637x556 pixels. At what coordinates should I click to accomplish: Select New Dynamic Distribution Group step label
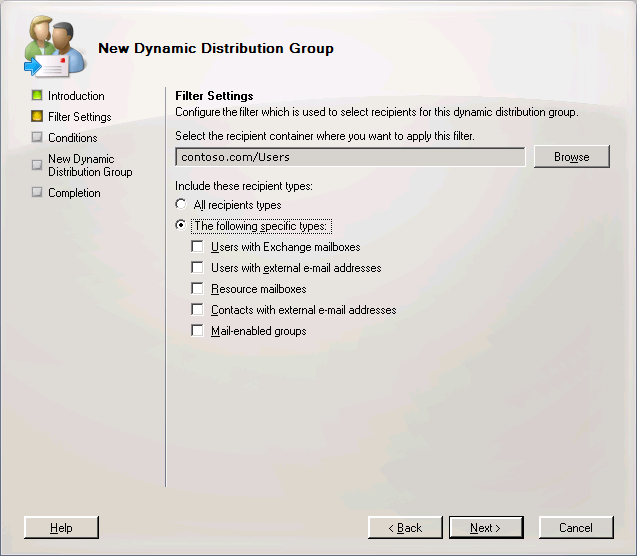click(90, 165)
